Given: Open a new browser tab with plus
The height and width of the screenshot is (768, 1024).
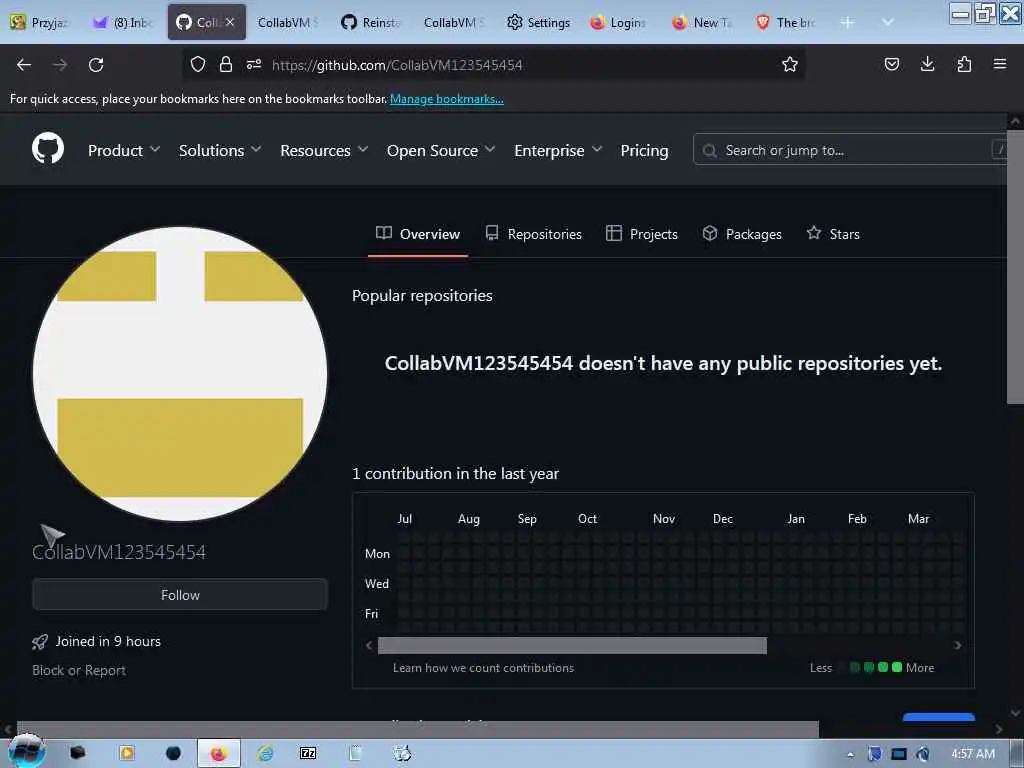Looking at the screenshot, I should pyautogui.click(x=847, y=22).
